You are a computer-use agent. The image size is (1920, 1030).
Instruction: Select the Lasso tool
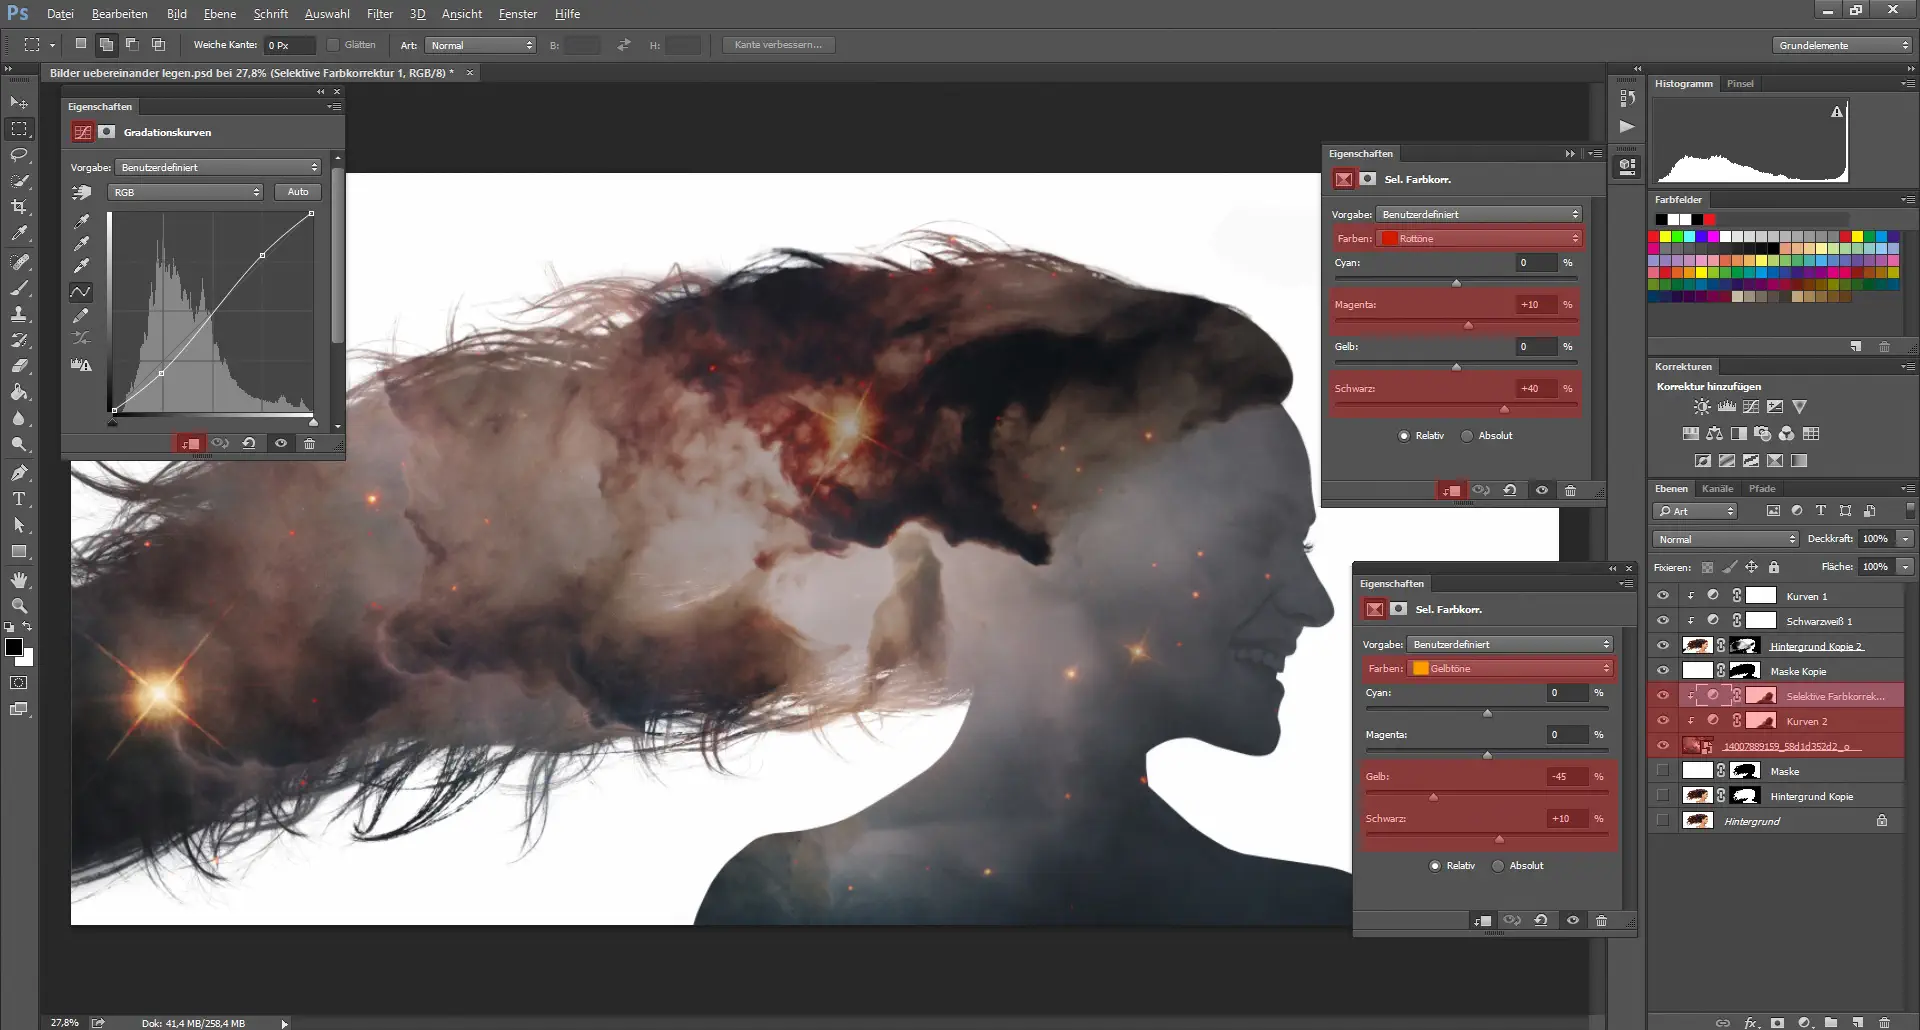18,155
